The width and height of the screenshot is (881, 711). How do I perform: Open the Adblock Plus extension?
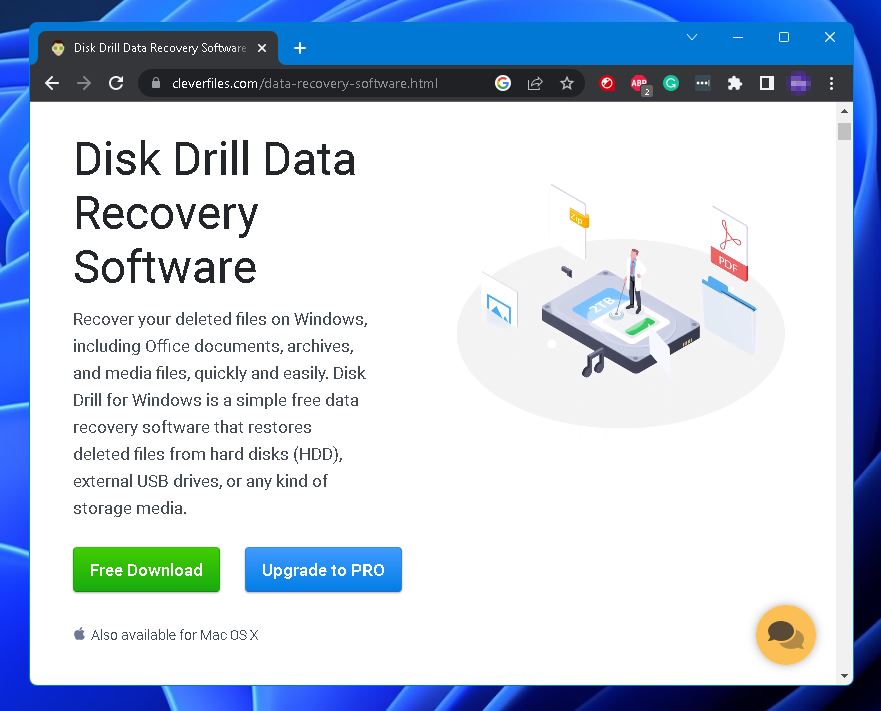pyautogui.click(x=639, y=84)
